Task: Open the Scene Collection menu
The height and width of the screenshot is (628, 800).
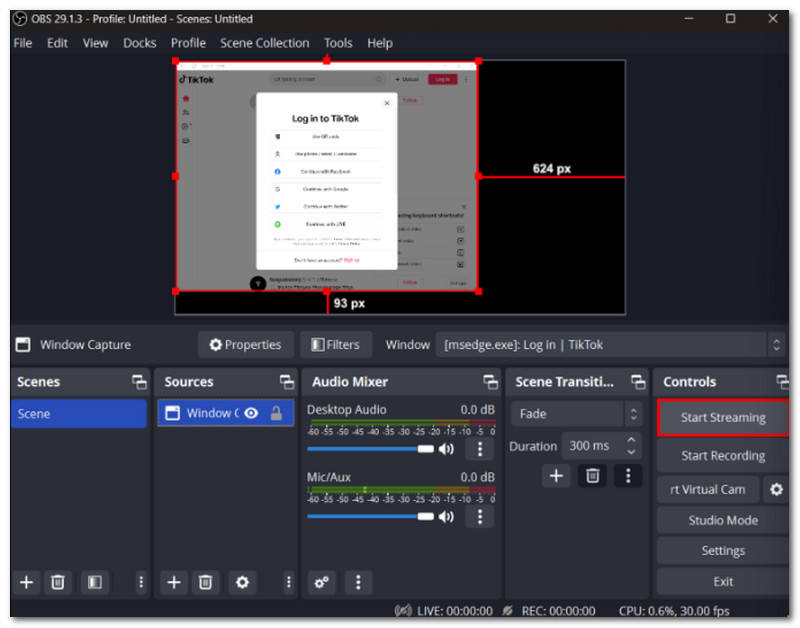Action: pos(265,43)
